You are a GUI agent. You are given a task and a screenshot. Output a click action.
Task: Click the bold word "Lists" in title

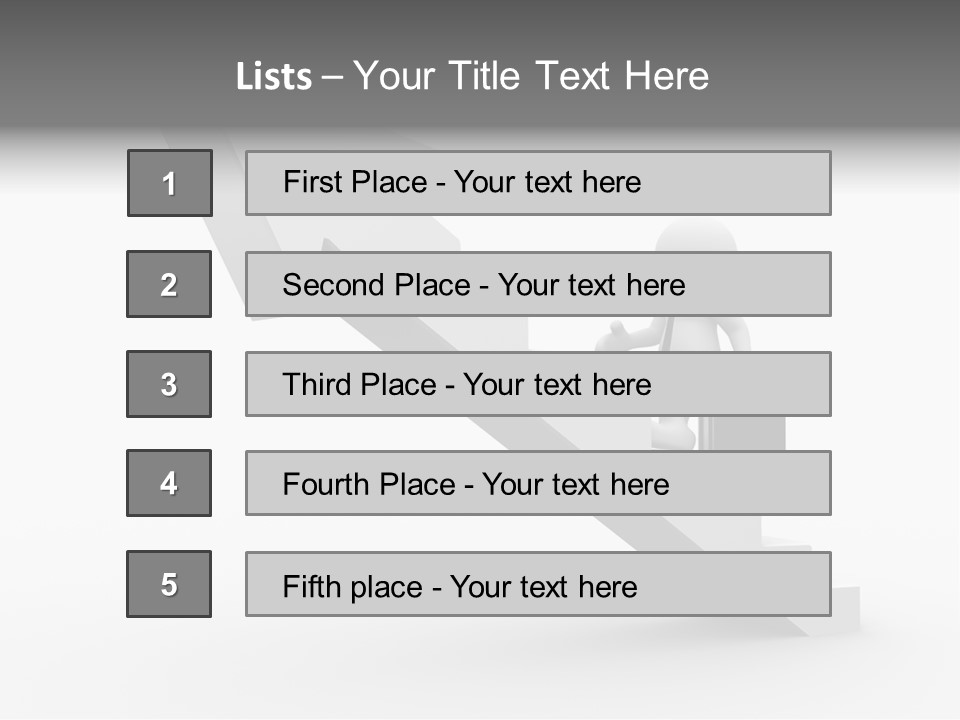click(x=274, y=76)
